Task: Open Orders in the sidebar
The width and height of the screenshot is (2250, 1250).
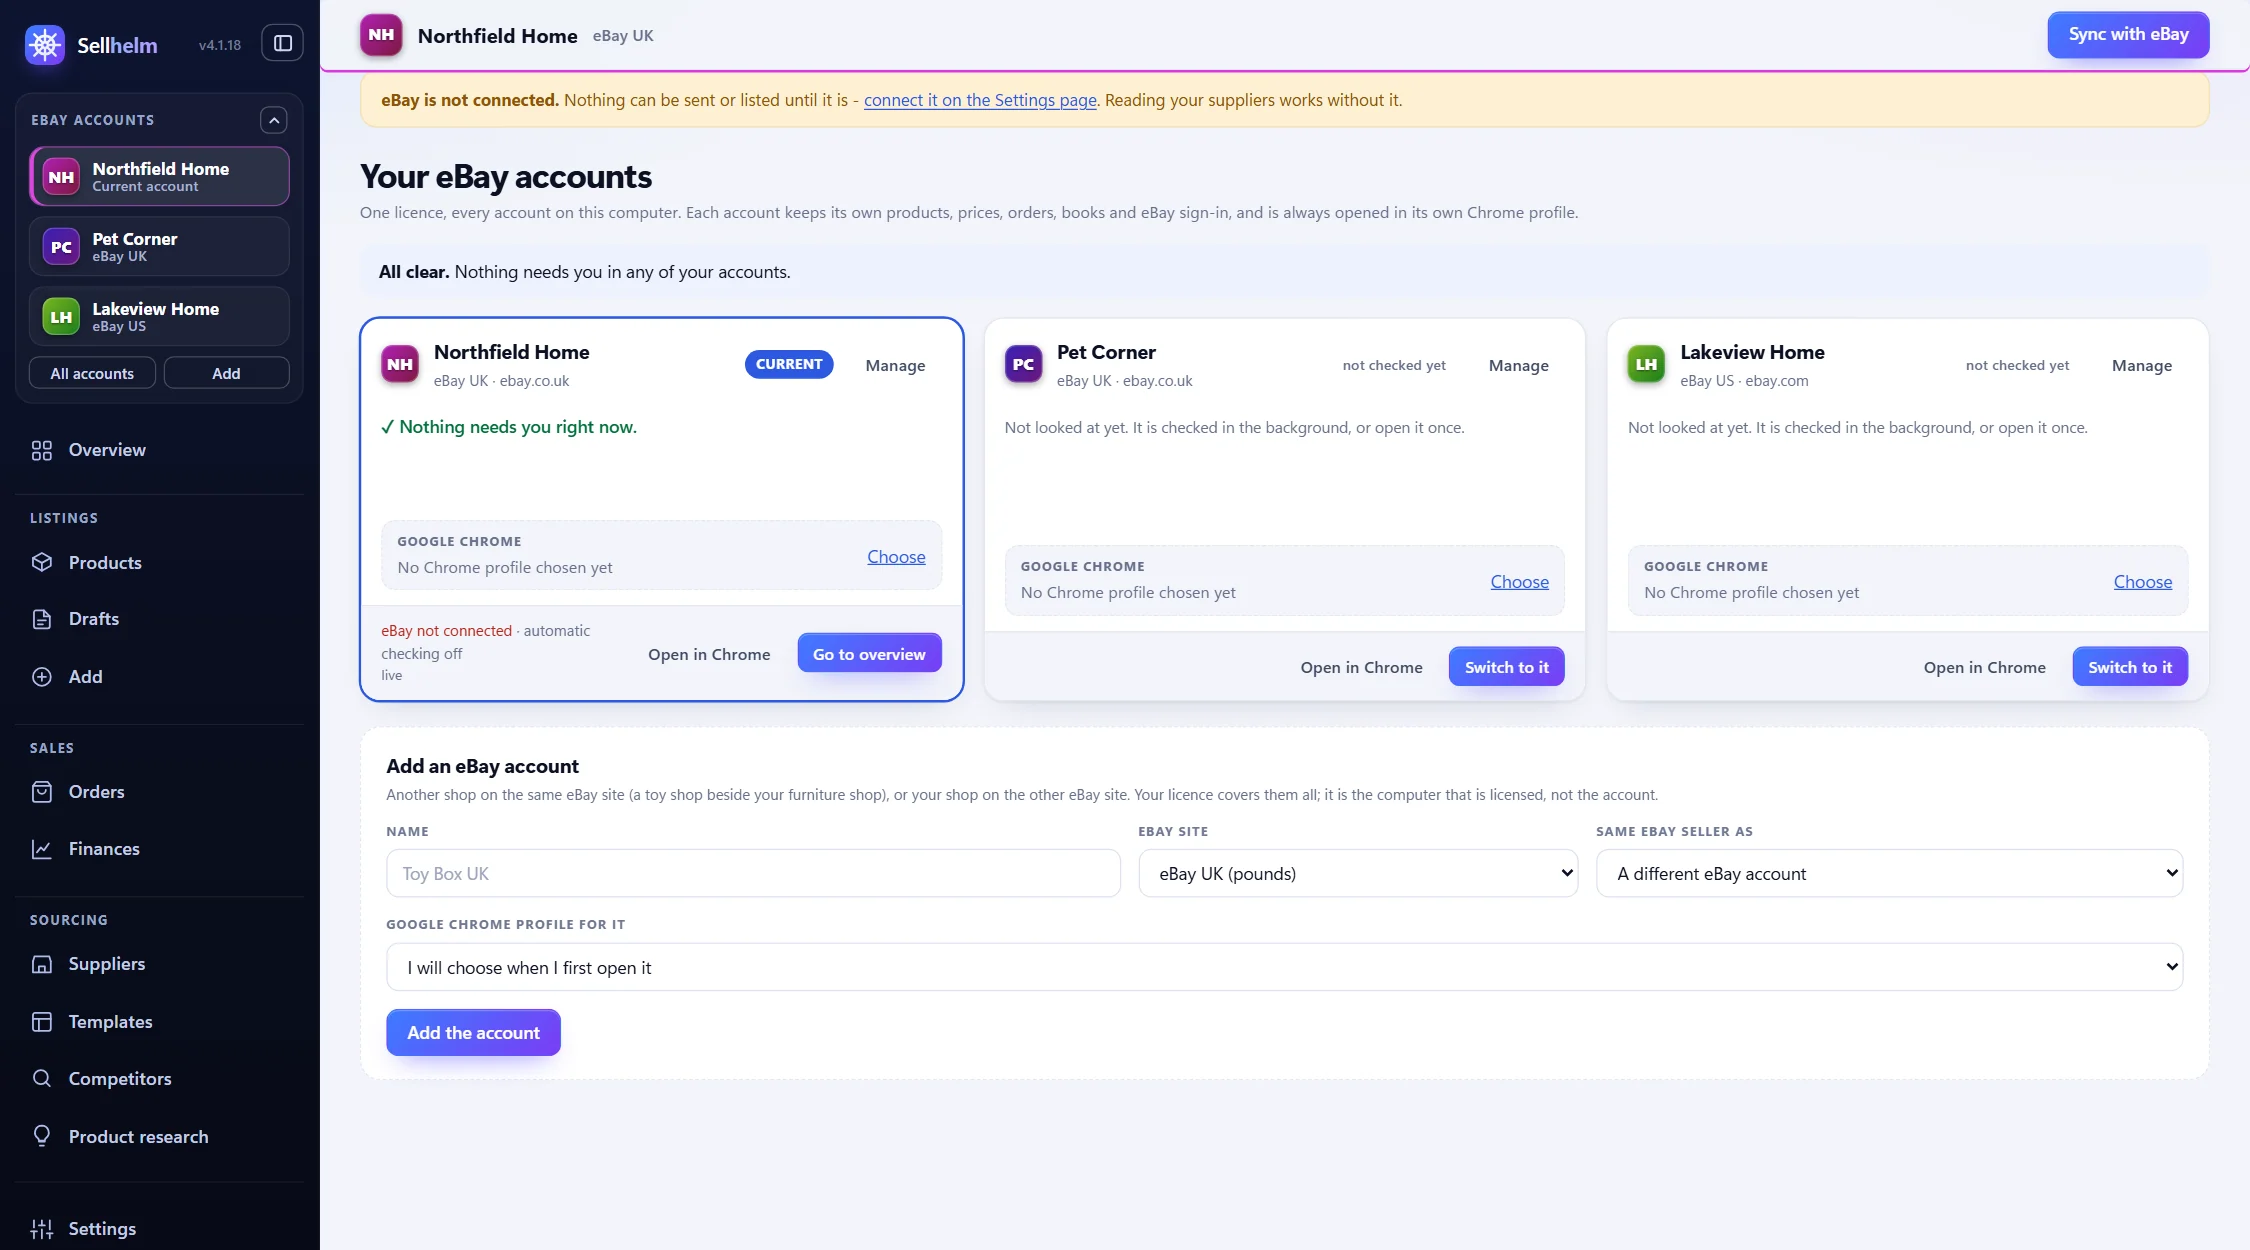Action: click(160, 792)
